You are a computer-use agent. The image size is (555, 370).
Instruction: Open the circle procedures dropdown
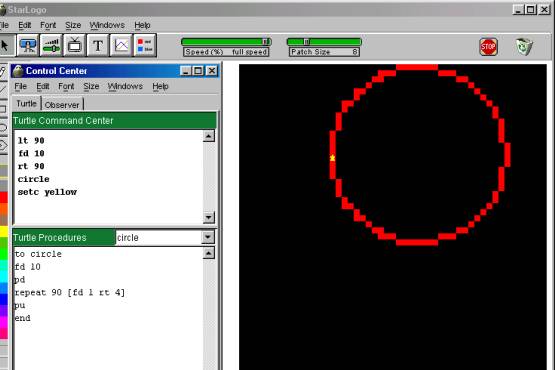click(208, 237)
